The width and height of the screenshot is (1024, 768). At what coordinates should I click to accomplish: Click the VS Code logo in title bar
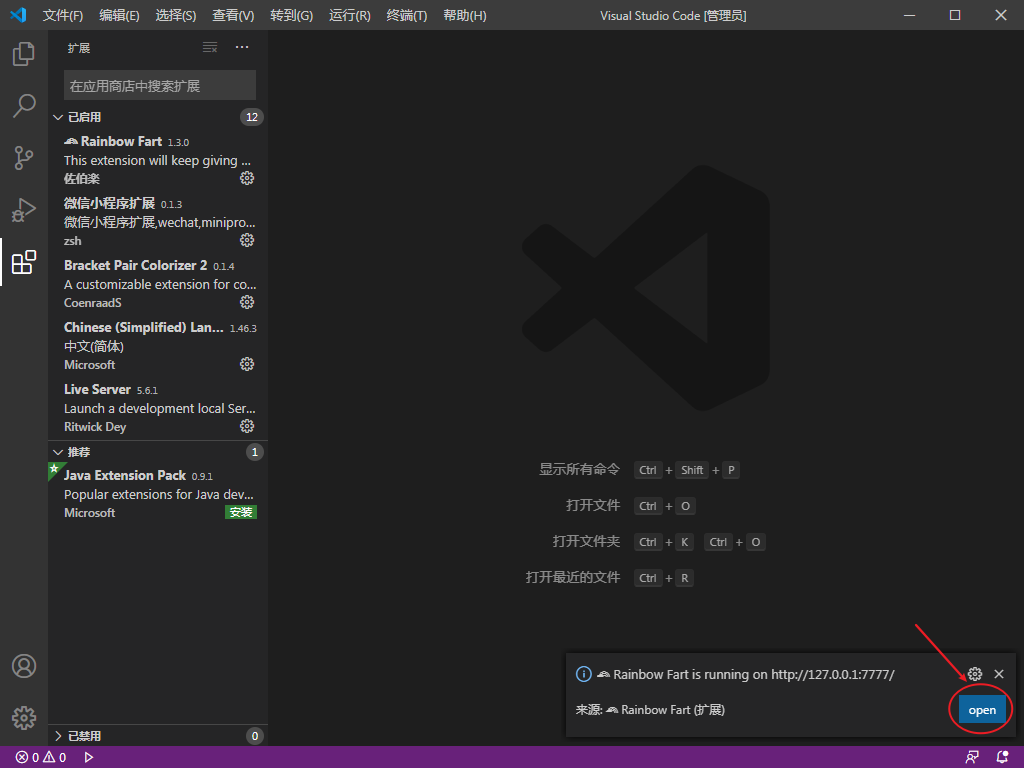pos(18,15)
